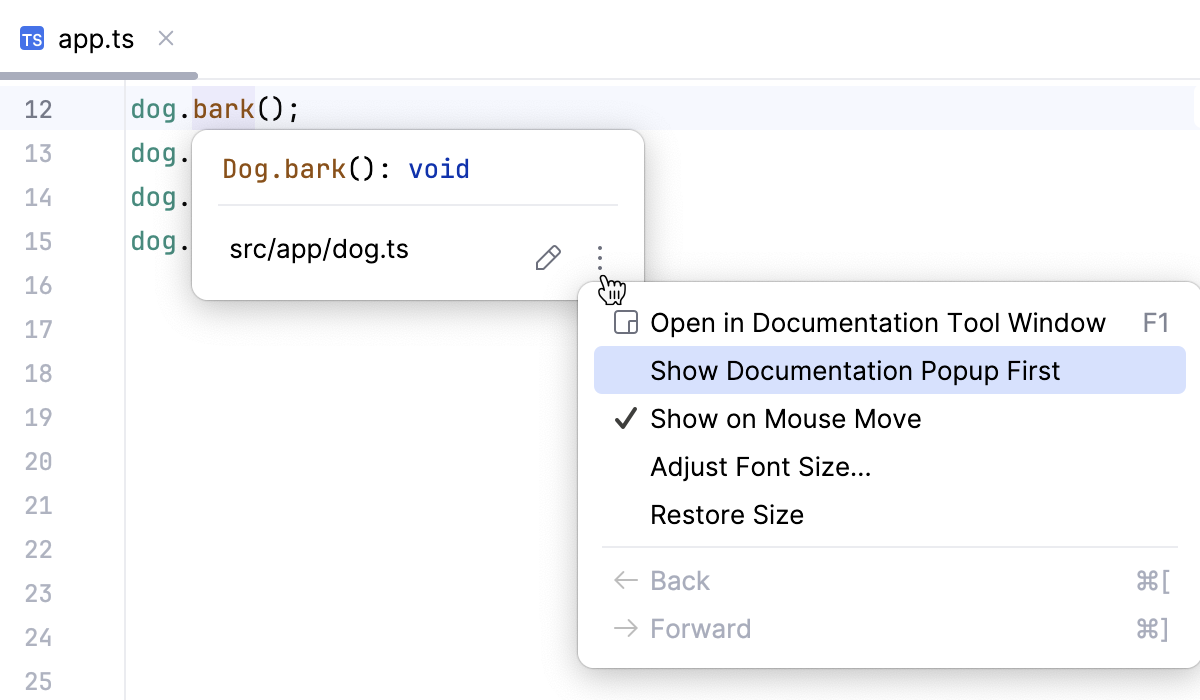Click the Back arrow icon
This screenshot has height=700, width=1200.
(626, 581)
